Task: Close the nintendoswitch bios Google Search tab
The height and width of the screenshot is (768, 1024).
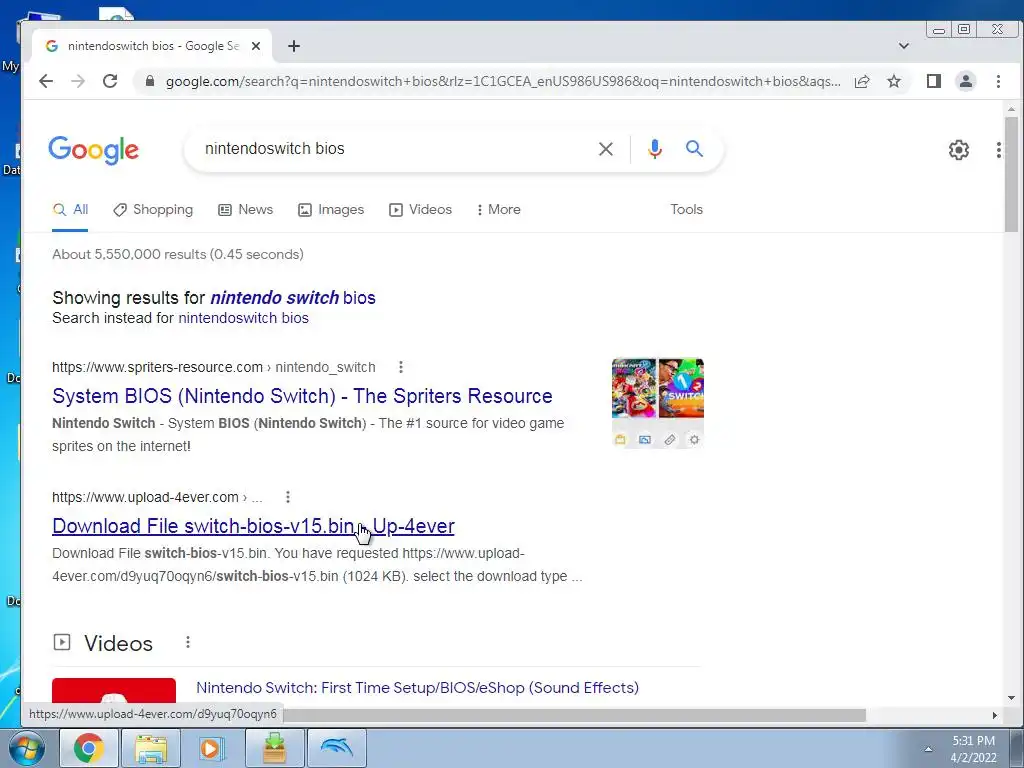Action: pyautogui.click(x=256, y=46)
